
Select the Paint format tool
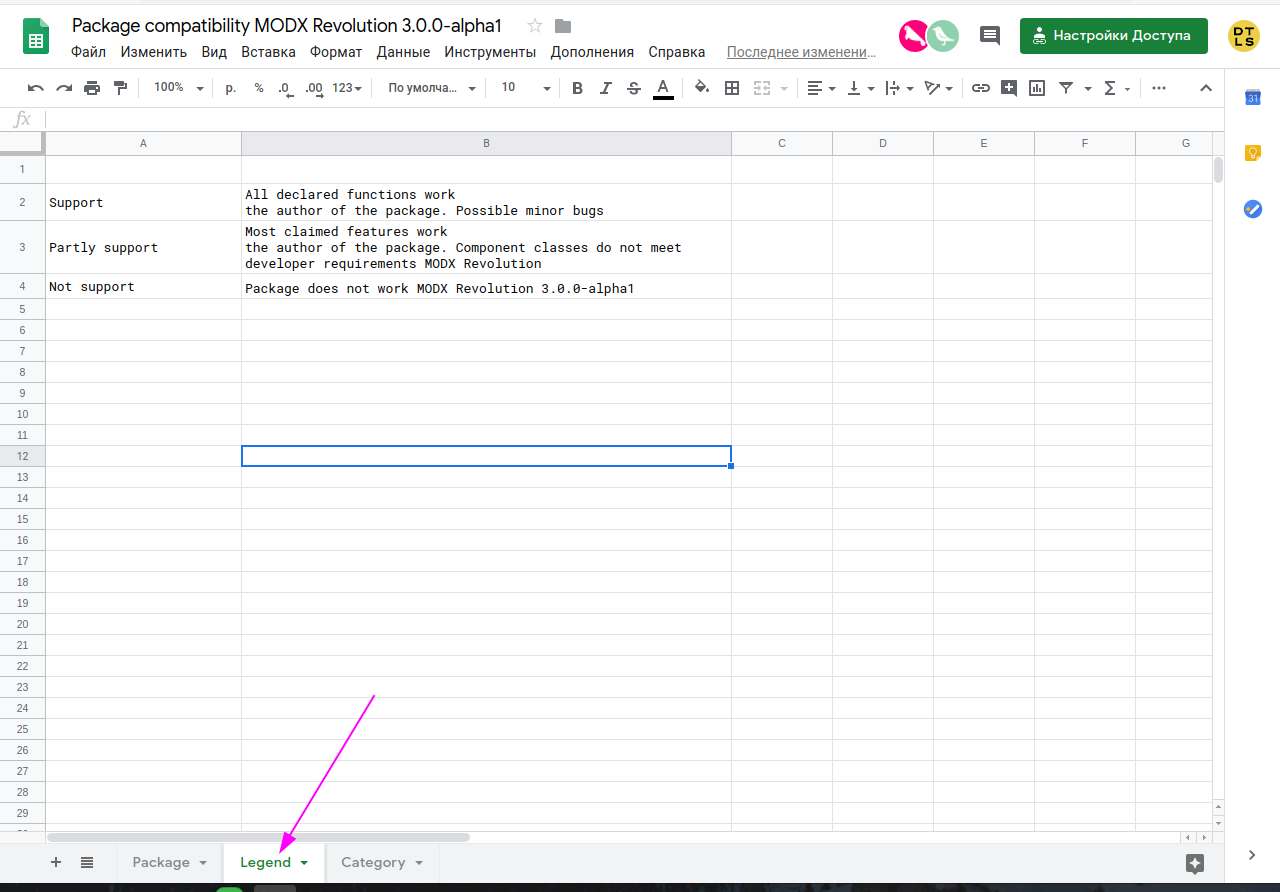click(120, 88)
